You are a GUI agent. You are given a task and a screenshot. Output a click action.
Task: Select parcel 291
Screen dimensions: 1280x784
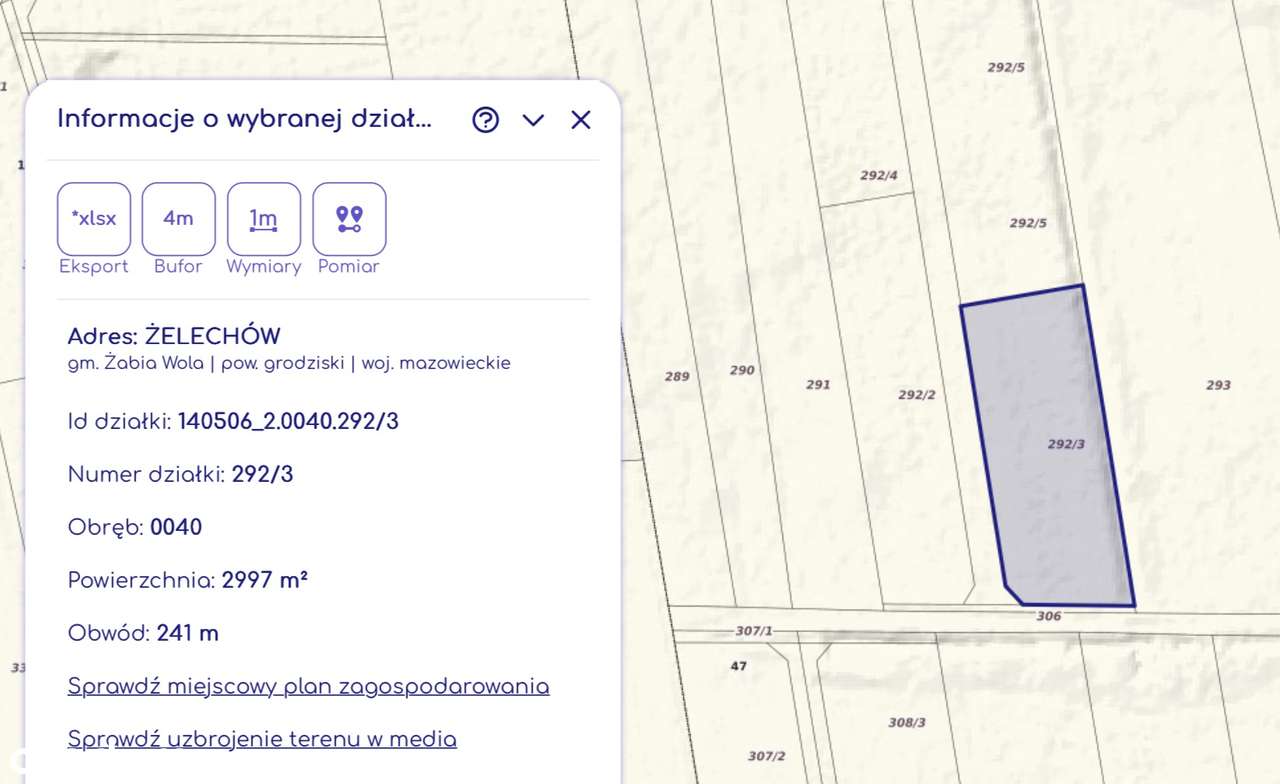tap(817, 385)
